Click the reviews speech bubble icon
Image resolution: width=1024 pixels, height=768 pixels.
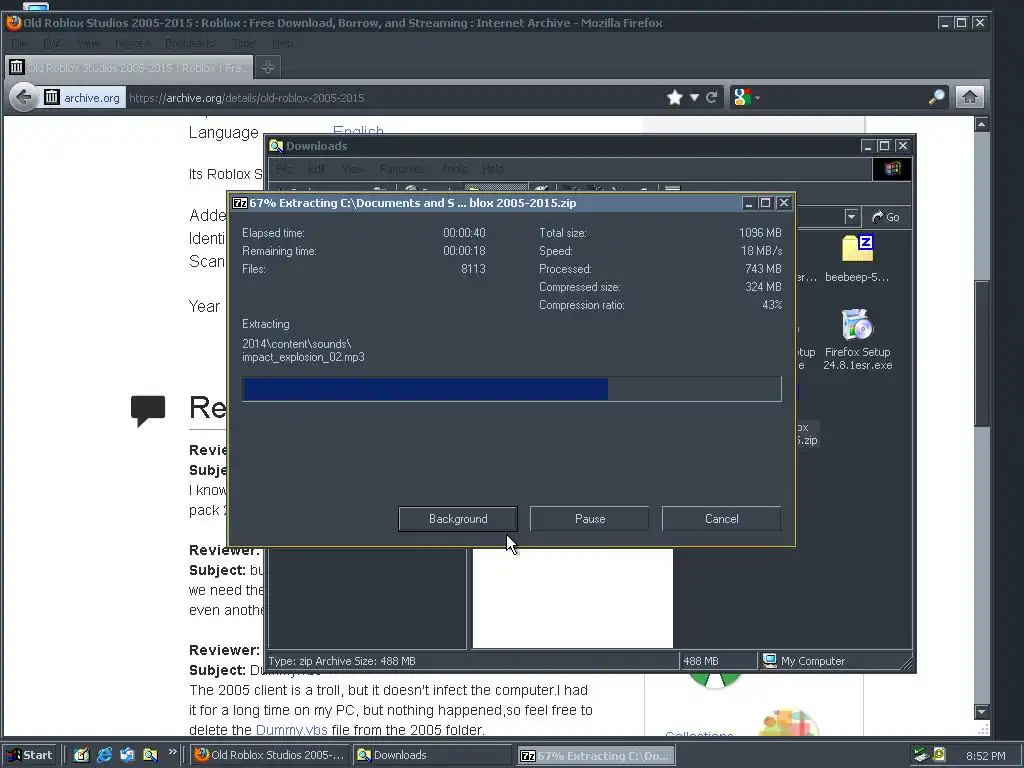pyautogui.click(x=148, y=411)
